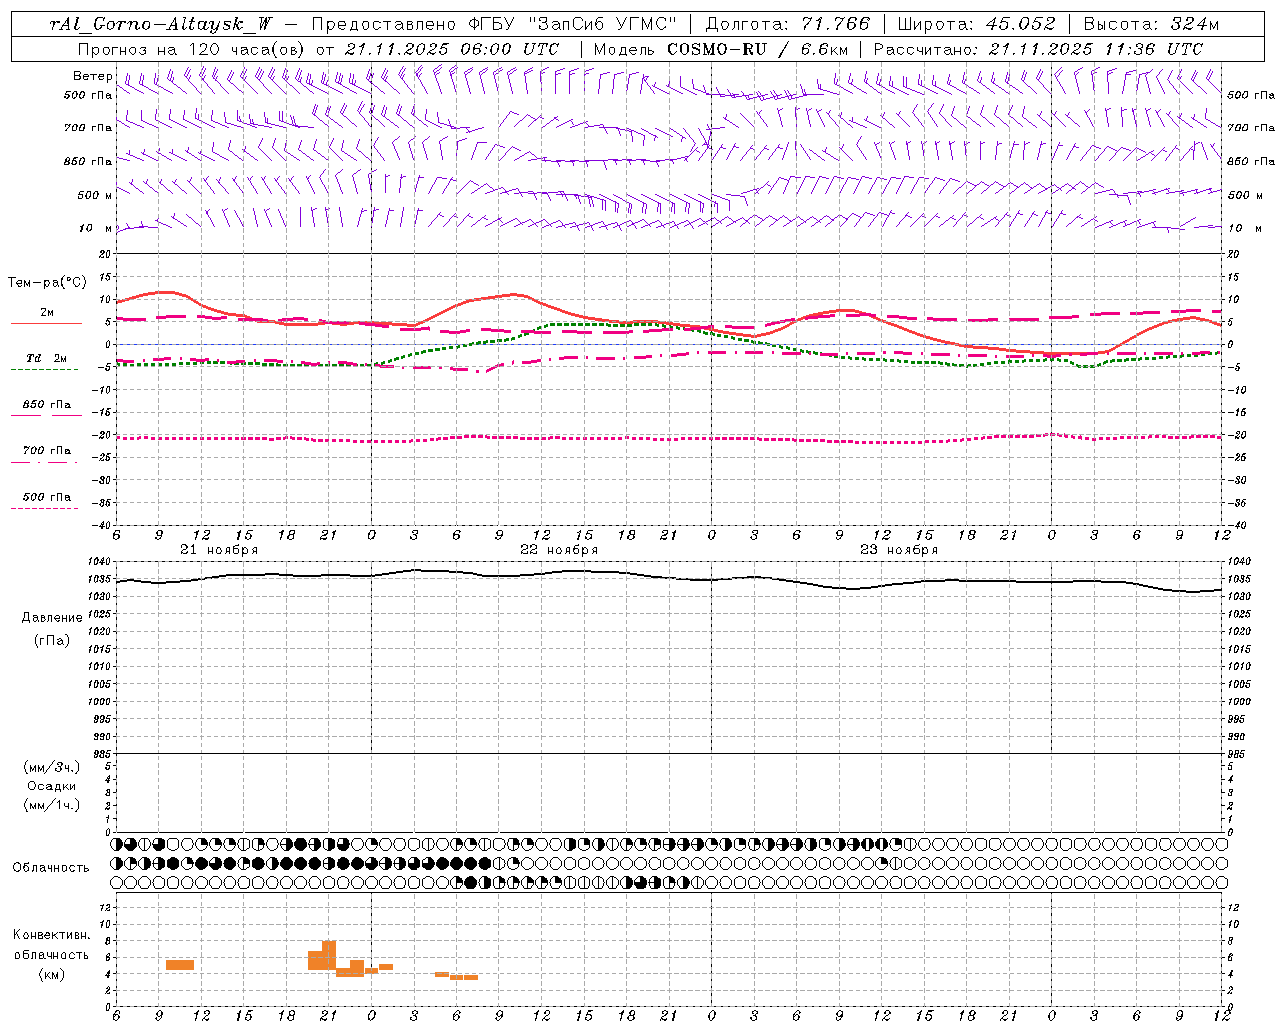Click the left 10 м wind level label

click(x=96, y=228)
